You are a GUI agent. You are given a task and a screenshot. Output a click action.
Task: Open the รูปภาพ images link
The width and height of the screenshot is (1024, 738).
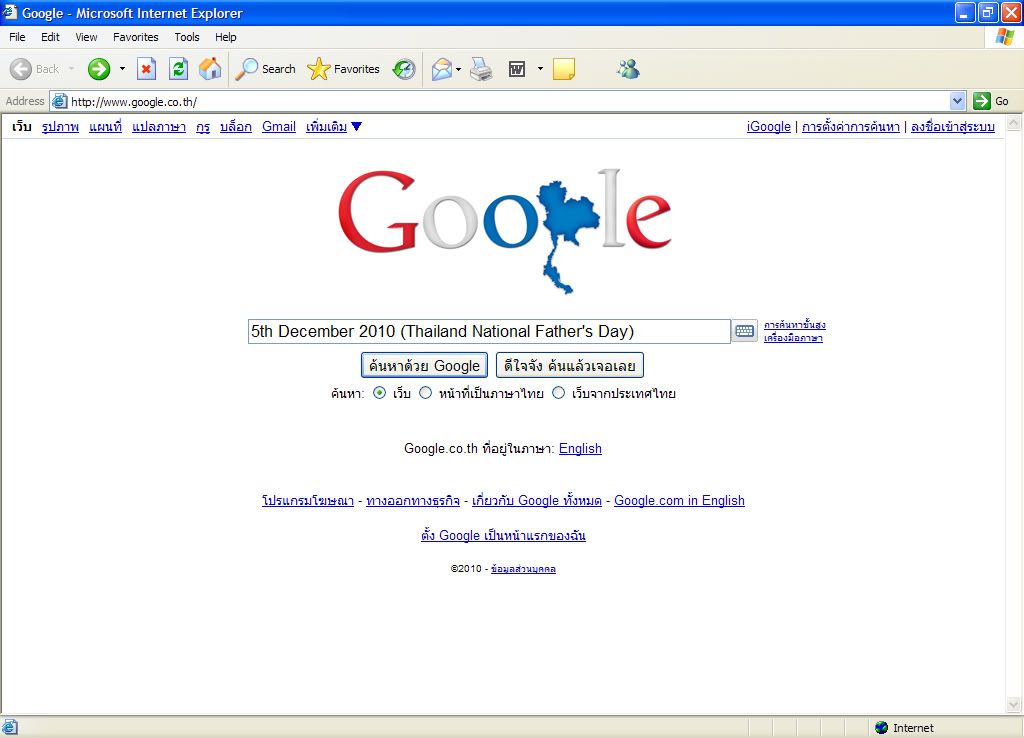60,127
